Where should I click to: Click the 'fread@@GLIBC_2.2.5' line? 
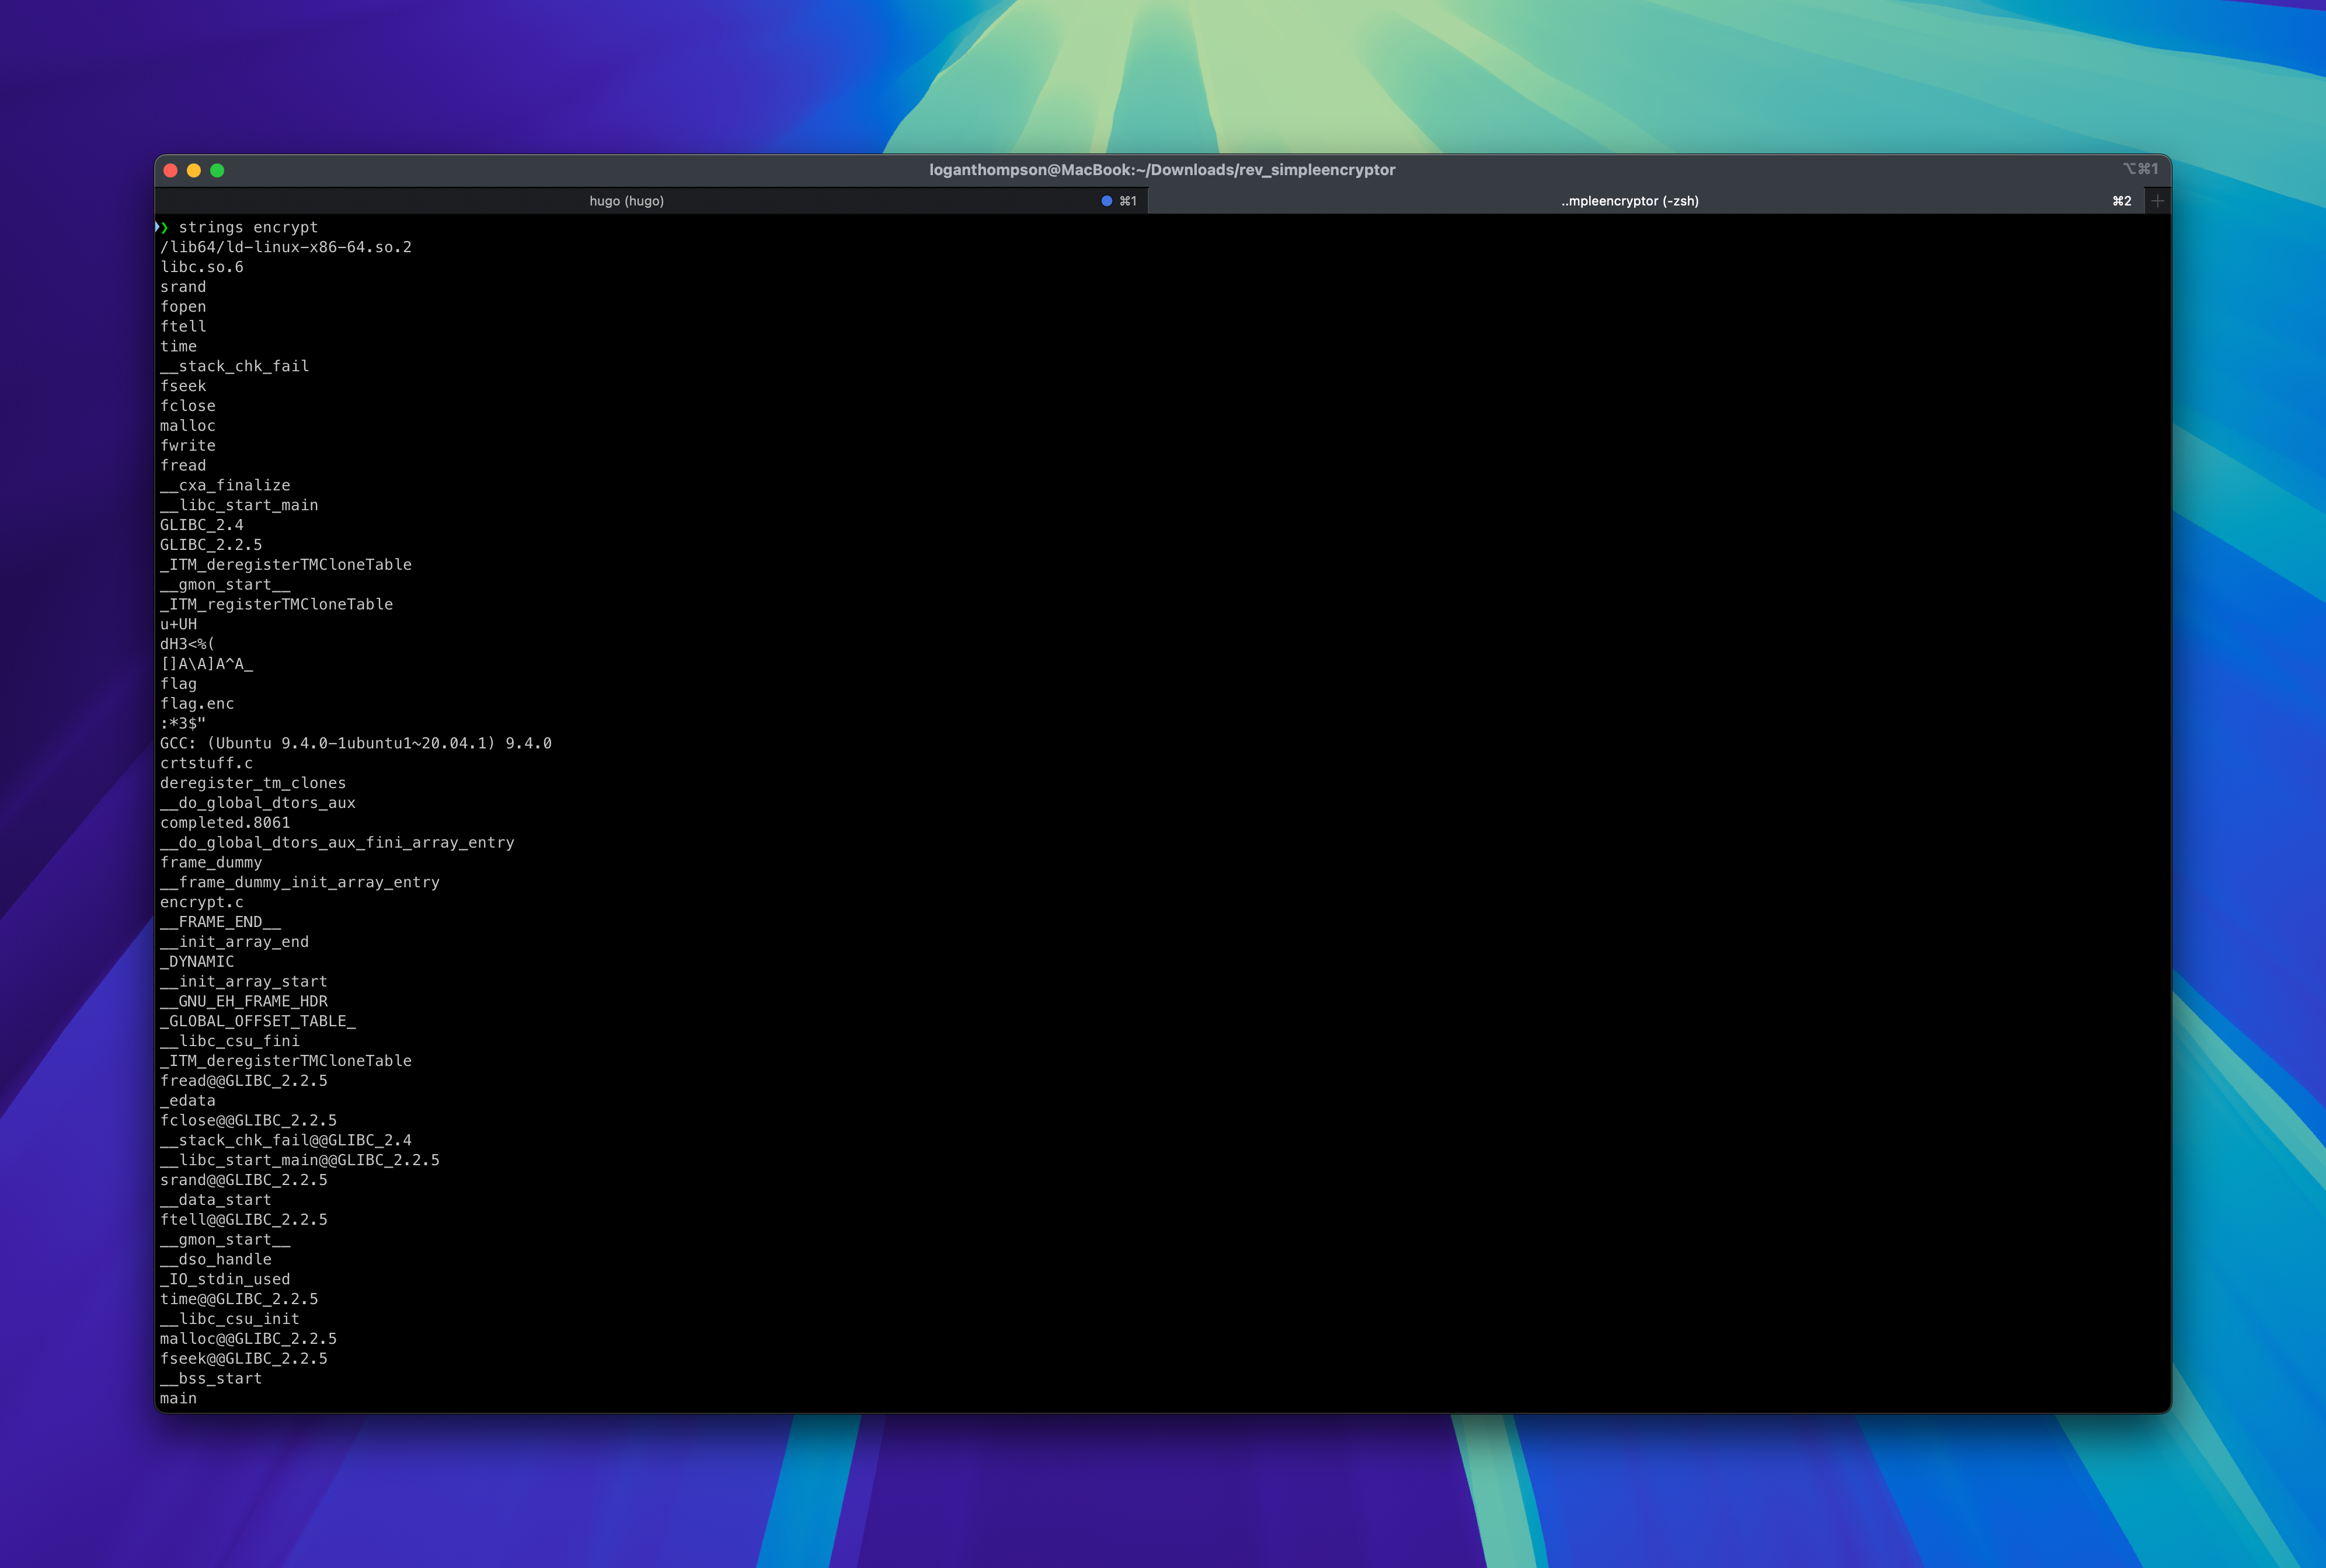[x=244, y=1081]
